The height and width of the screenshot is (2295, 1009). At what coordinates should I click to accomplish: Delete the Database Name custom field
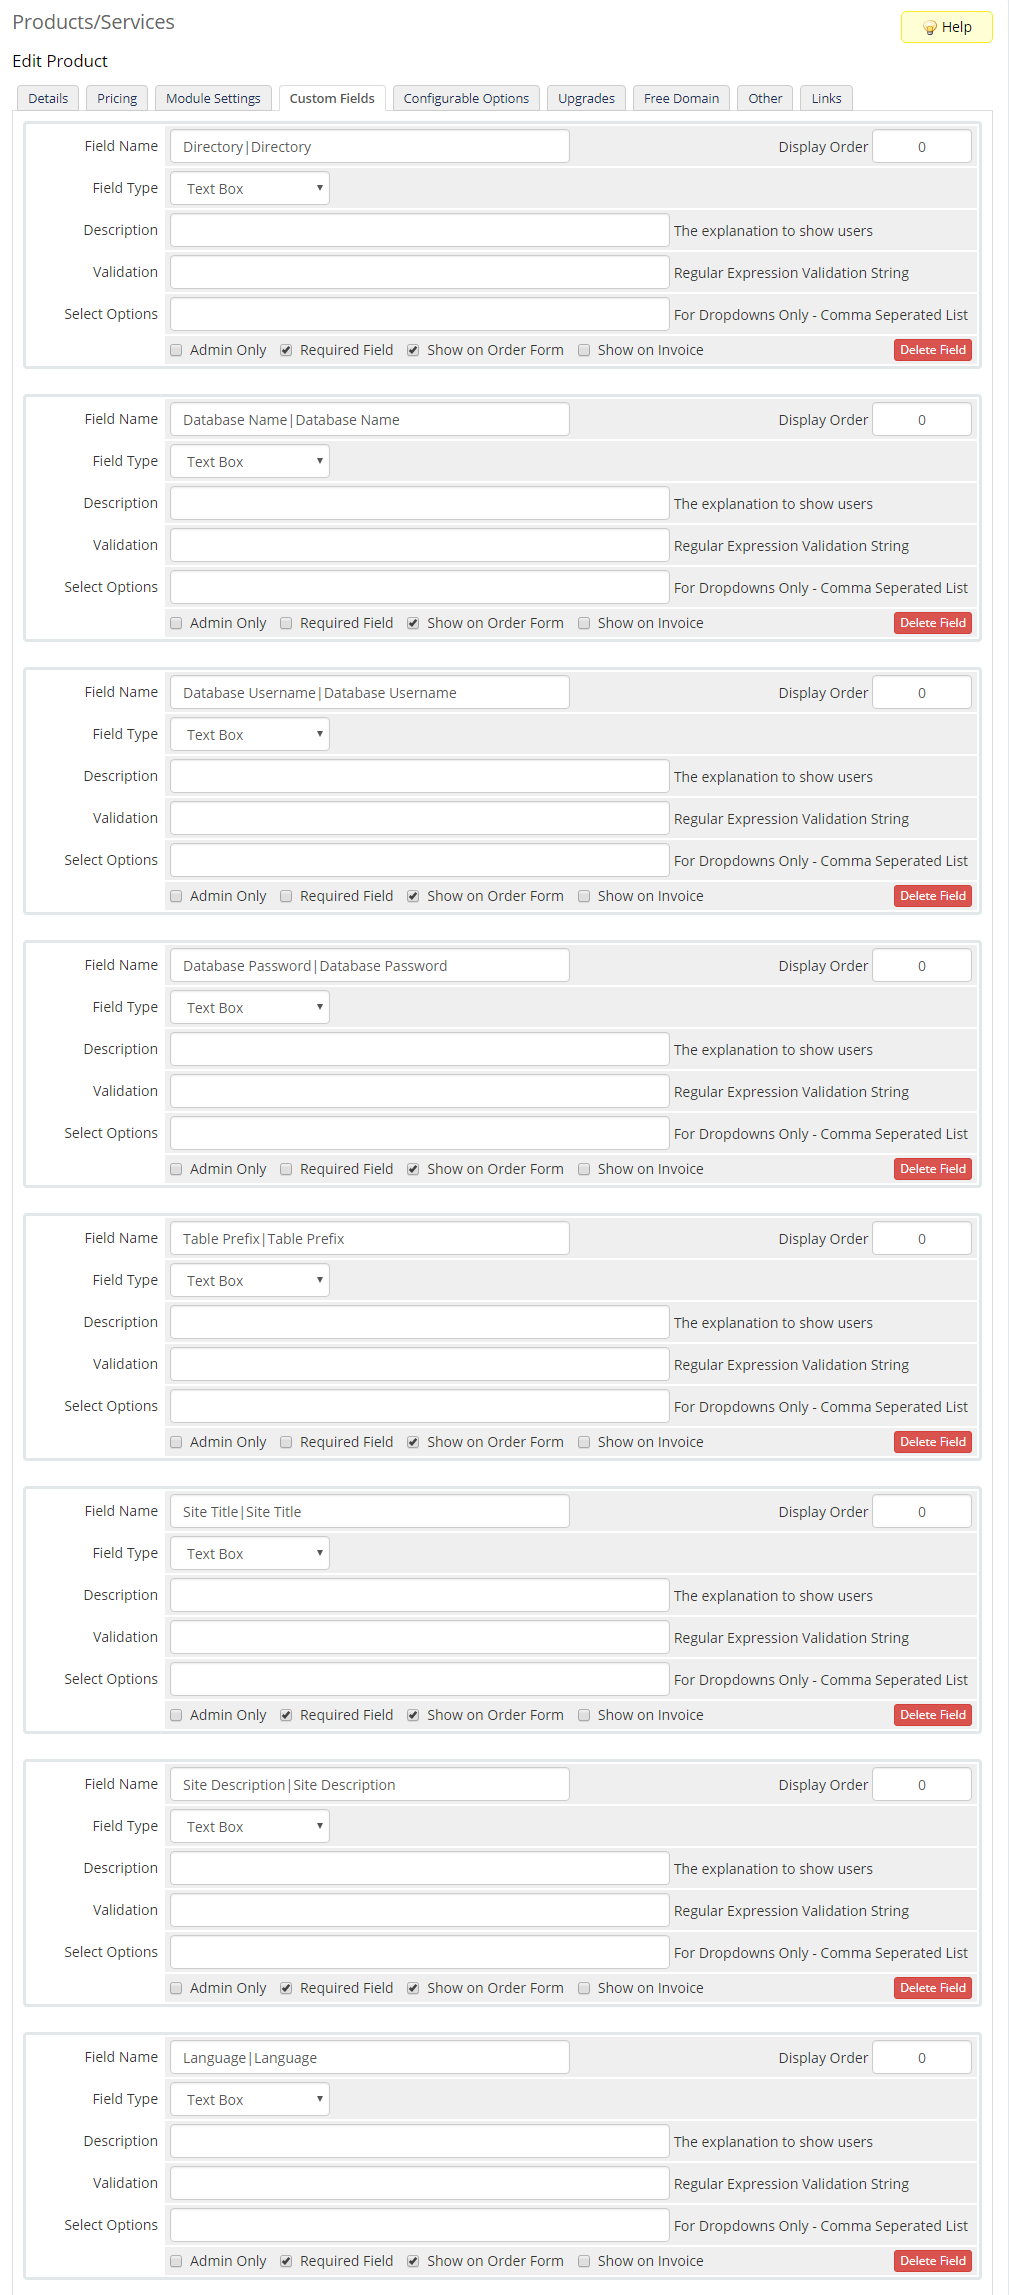coord(932,623)
